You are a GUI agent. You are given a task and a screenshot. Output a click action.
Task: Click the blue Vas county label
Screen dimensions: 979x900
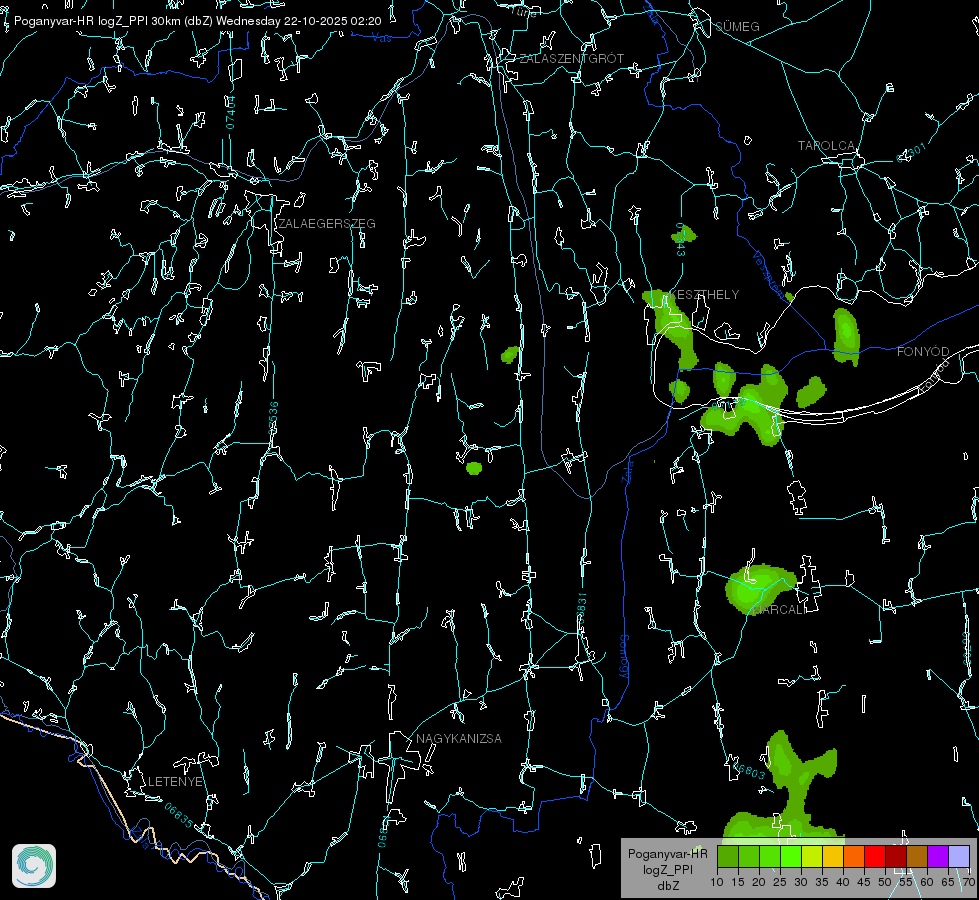point(382,38)
